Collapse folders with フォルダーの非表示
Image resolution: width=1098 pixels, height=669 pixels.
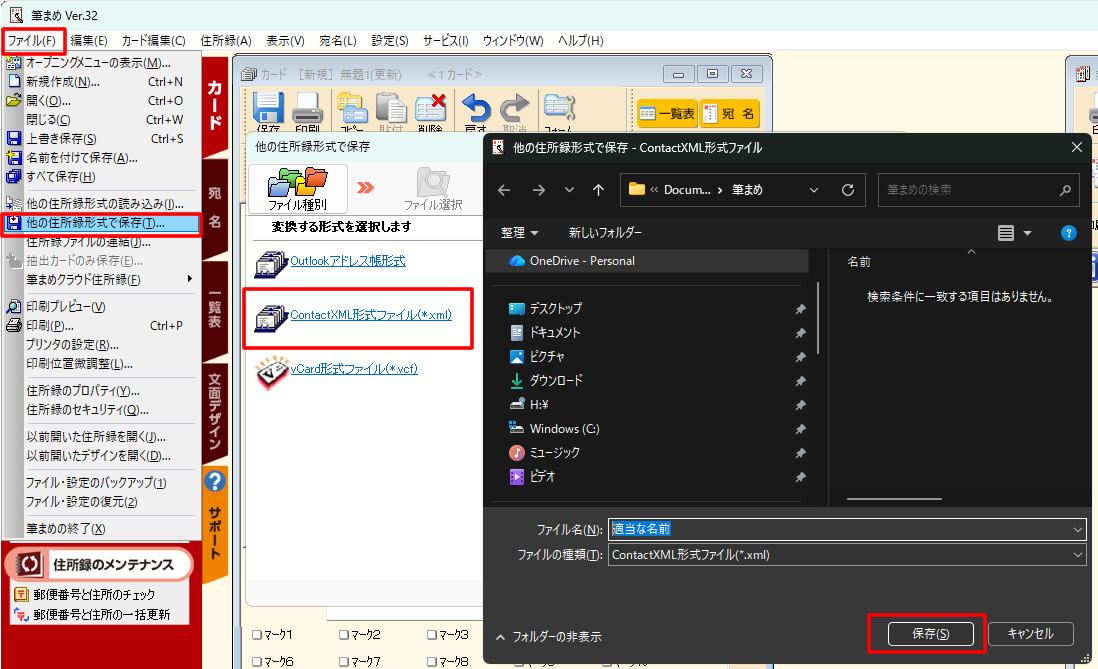tap(548, 636)
